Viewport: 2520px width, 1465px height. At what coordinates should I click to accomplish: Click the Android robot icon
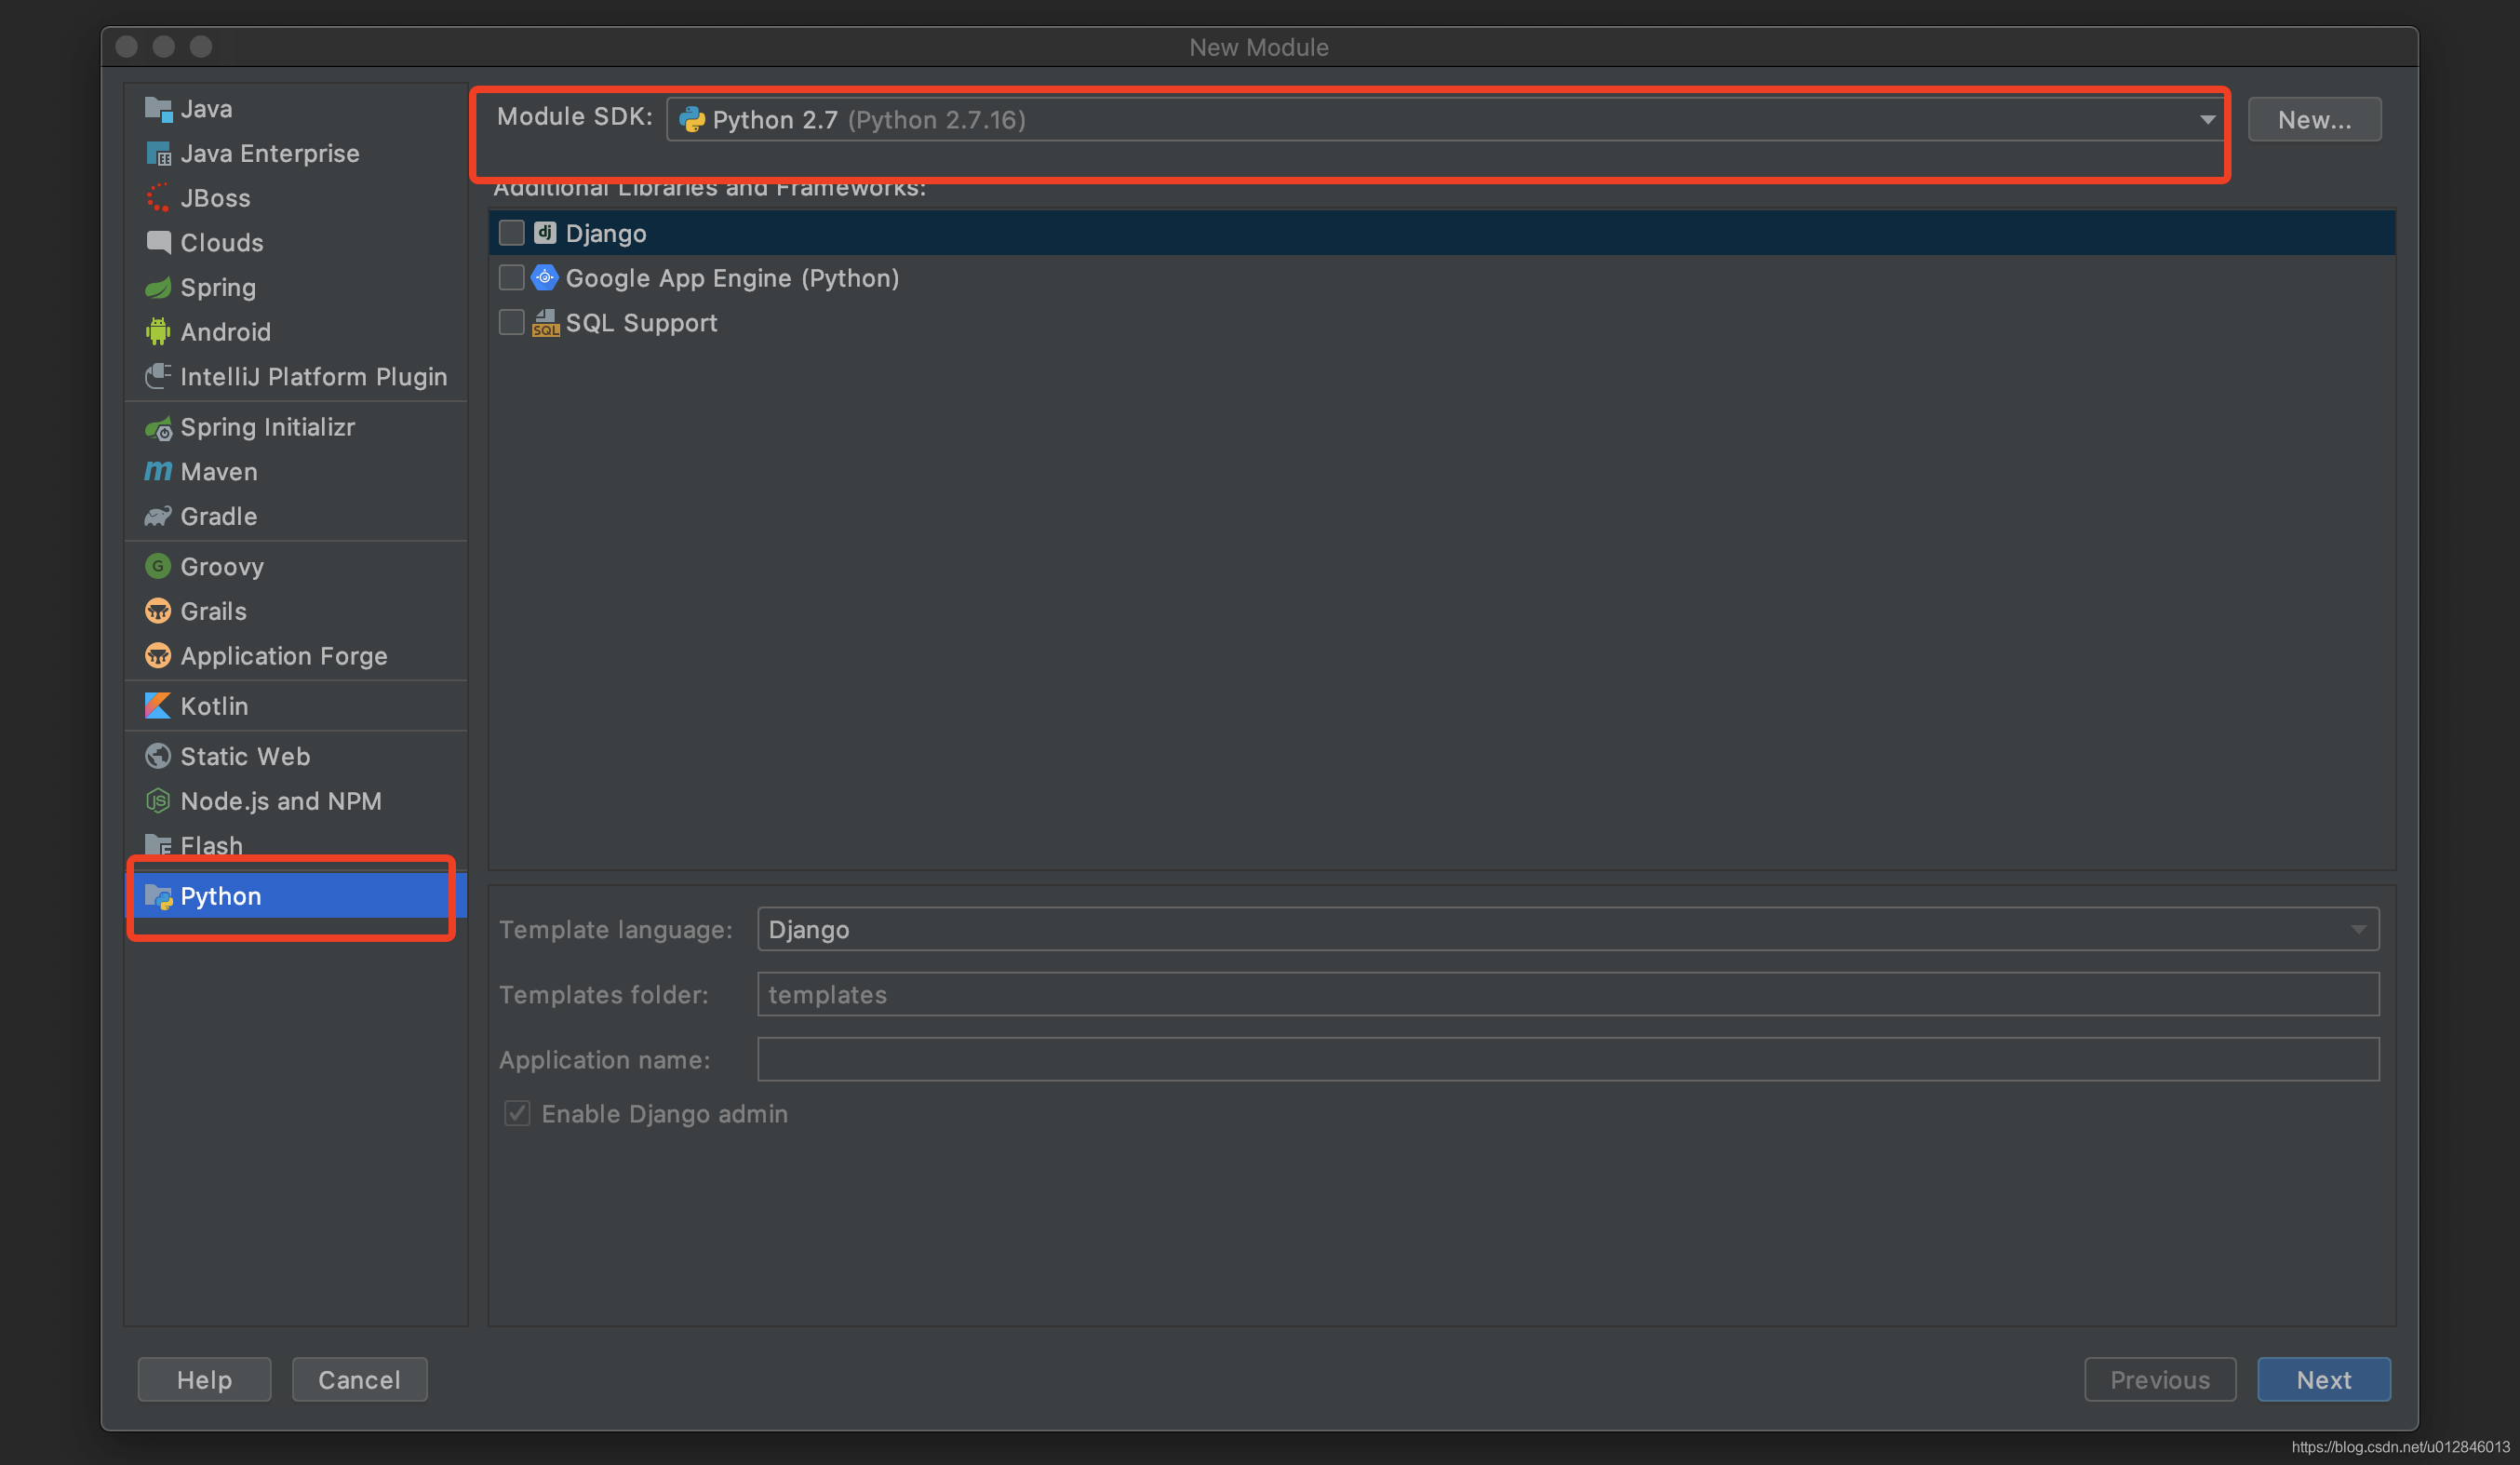158,332
